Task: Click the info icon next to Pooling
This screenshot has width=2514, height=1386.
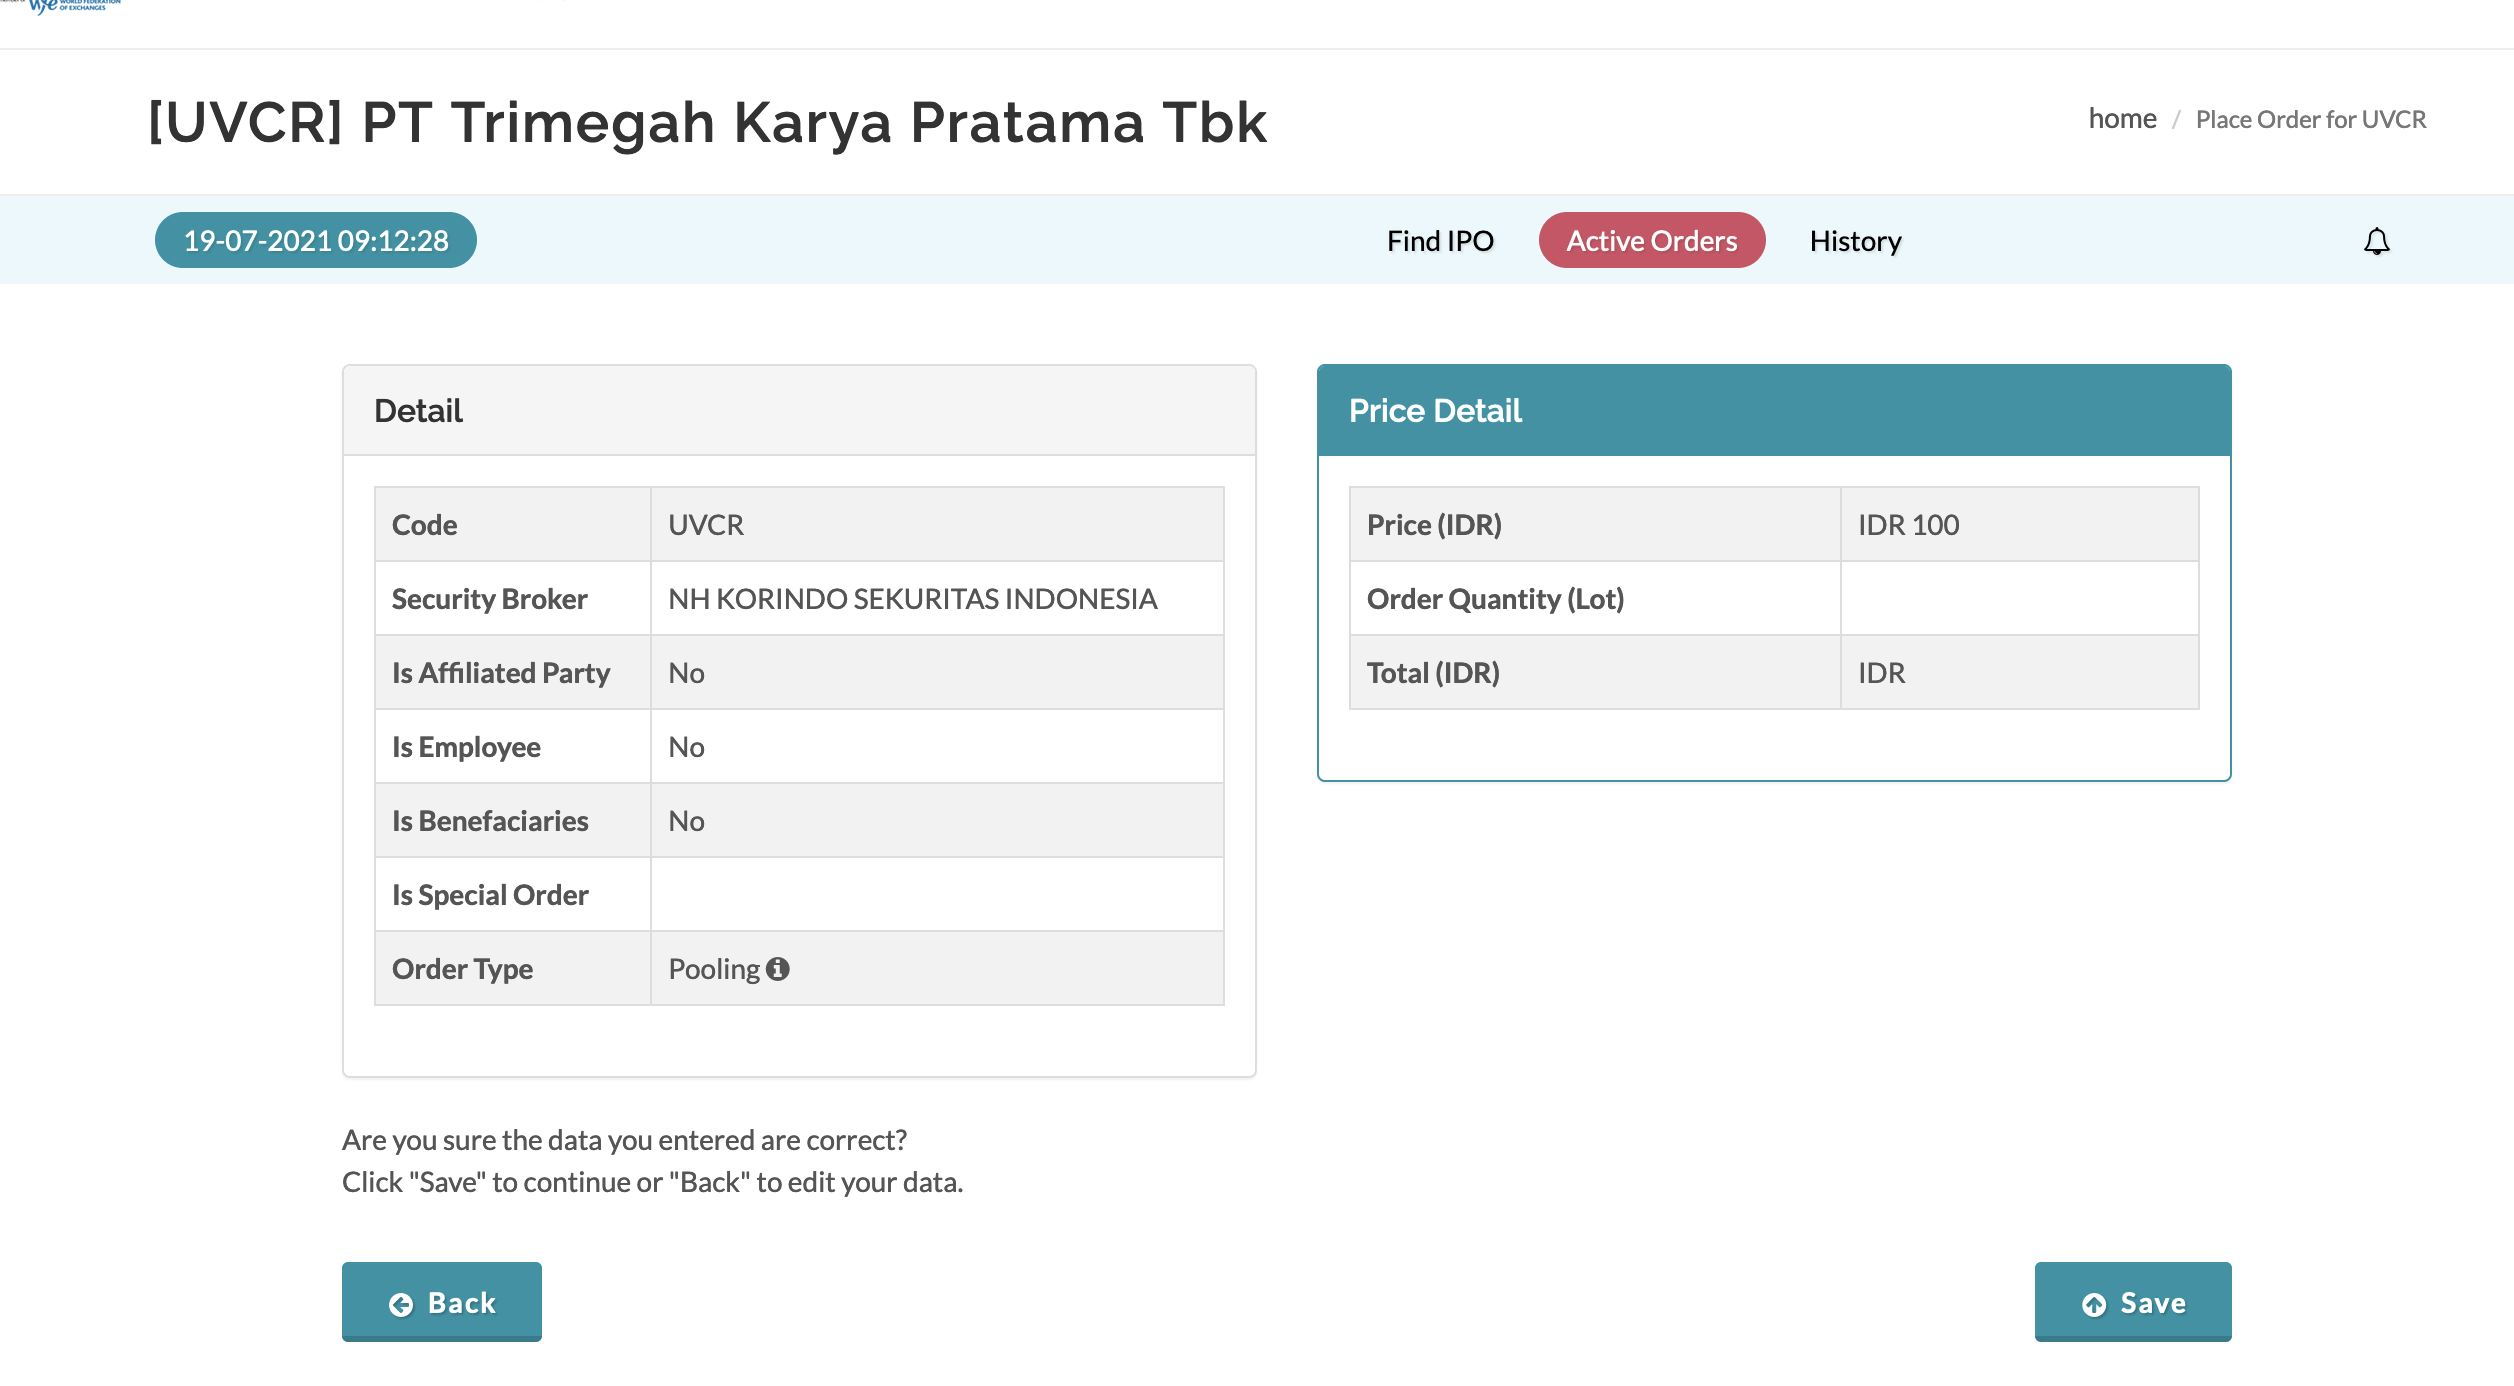Action: (778, 969)
